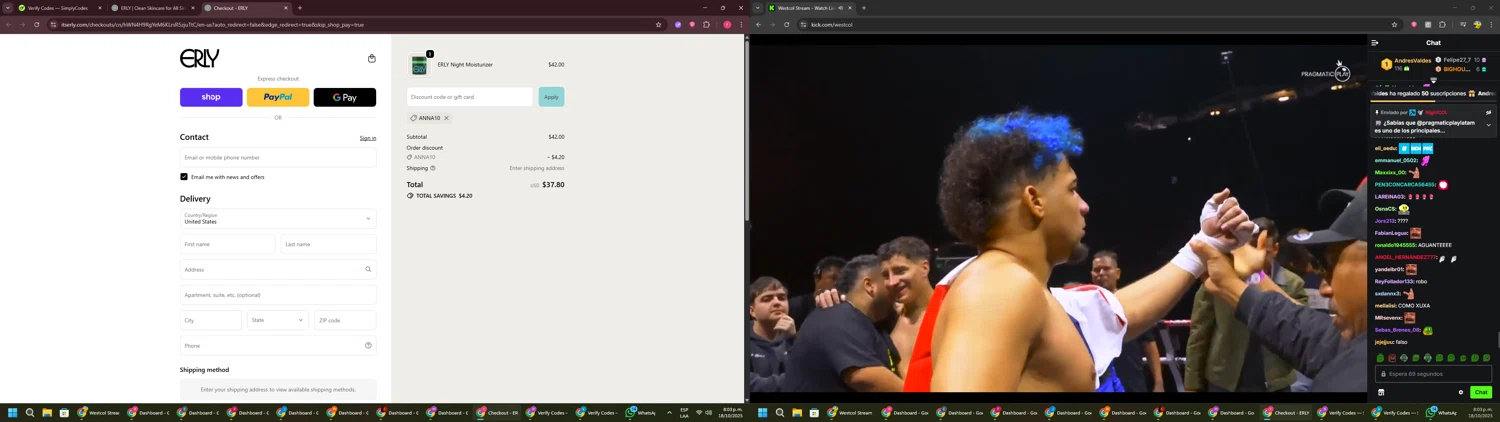Open extensions puzzle icon in Kick browser
This screenshot has height=422, width=1500.
point(1442,24)
